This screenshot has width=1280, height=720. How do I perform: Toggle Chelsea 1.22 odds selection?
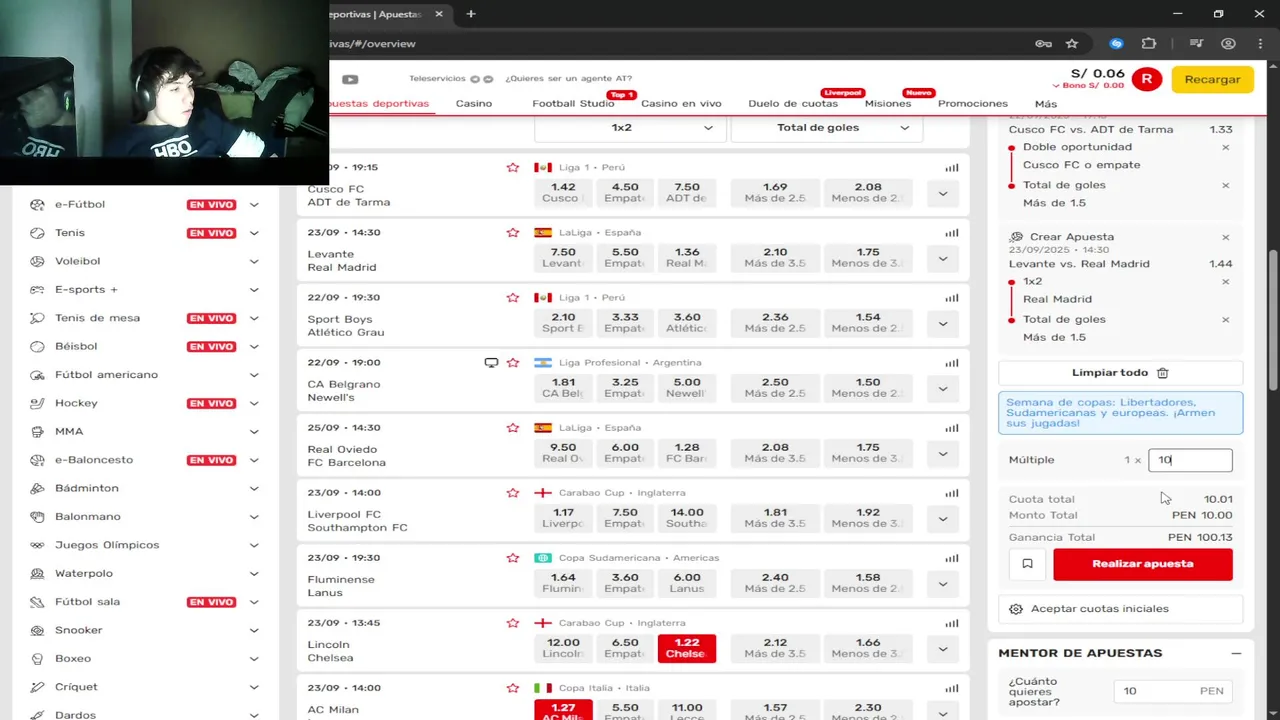[686, 647]
